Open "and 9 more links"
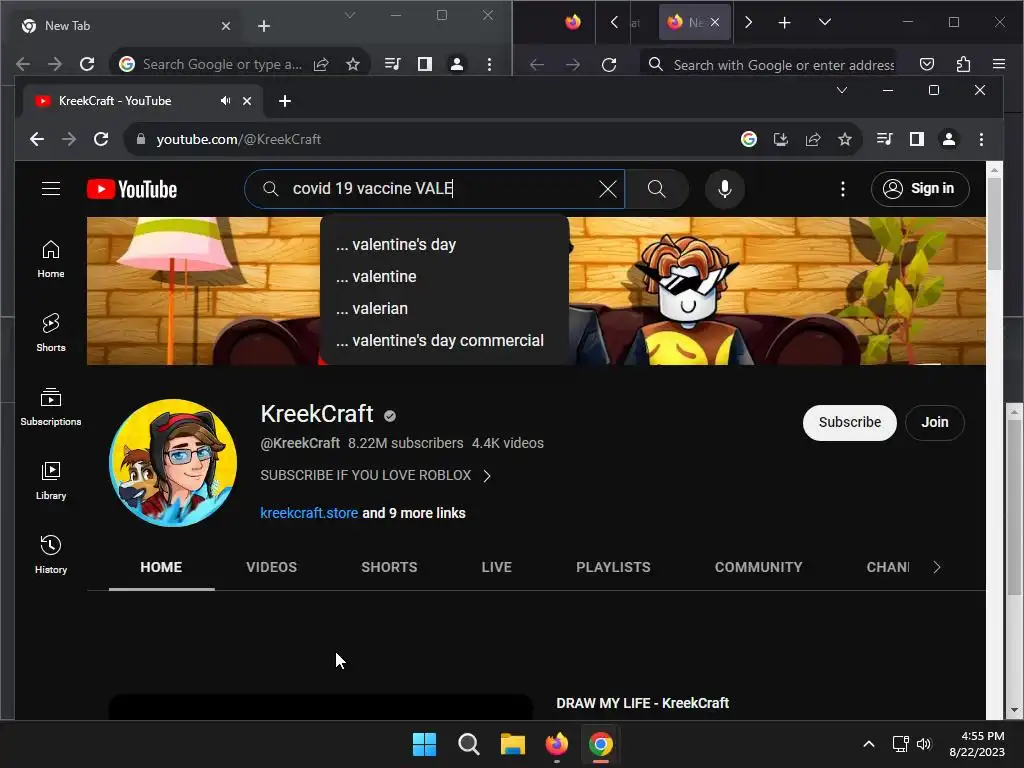Viewport: 1024px width, 768px height. pyautogui.click(x=414, y=513)
